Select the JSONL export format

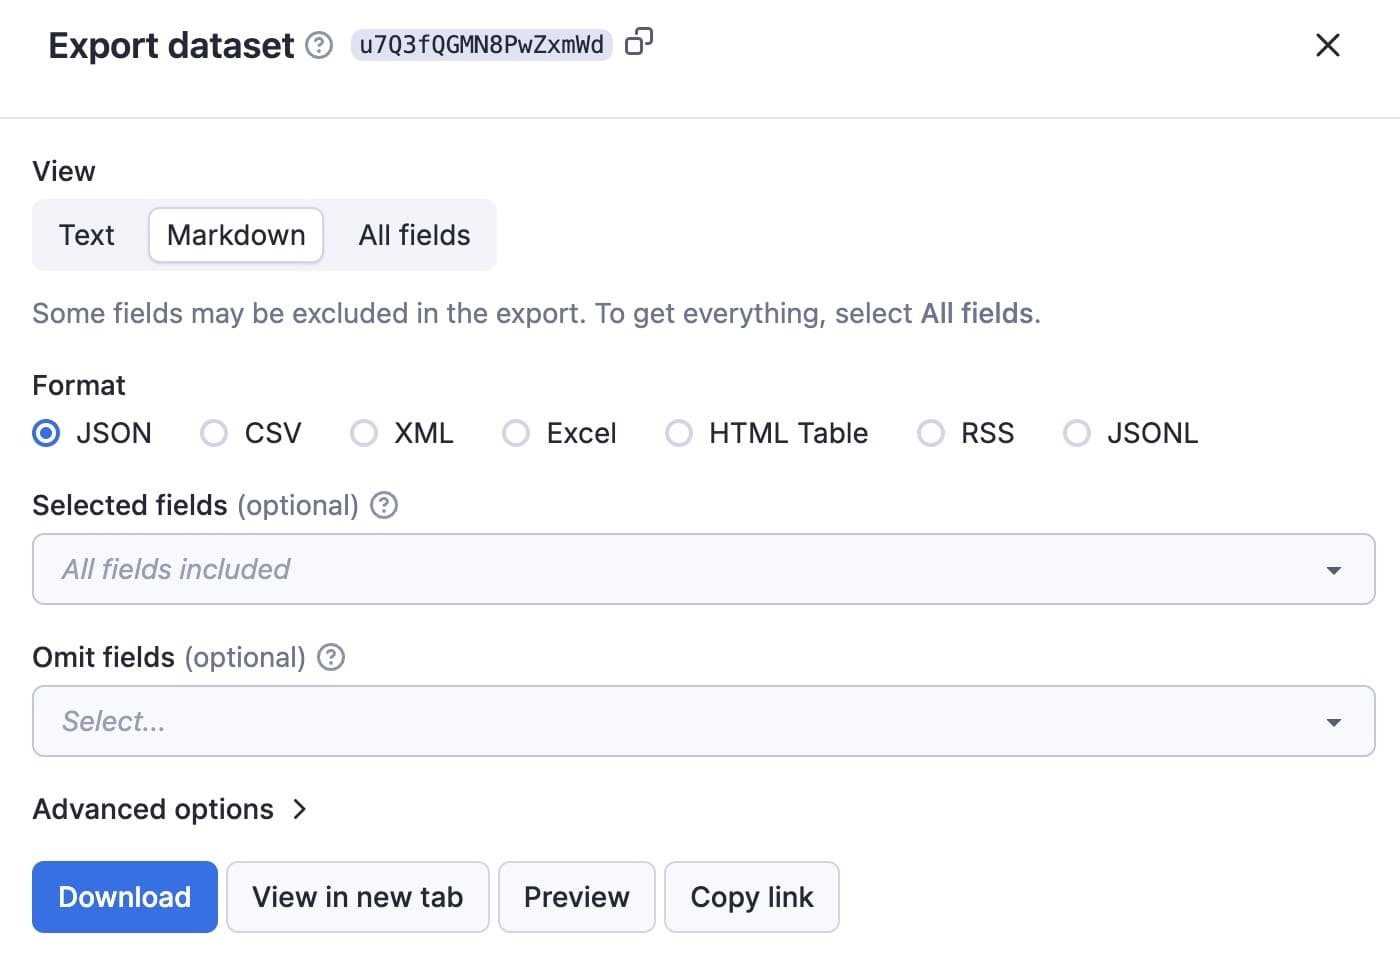pos(1077,433)
